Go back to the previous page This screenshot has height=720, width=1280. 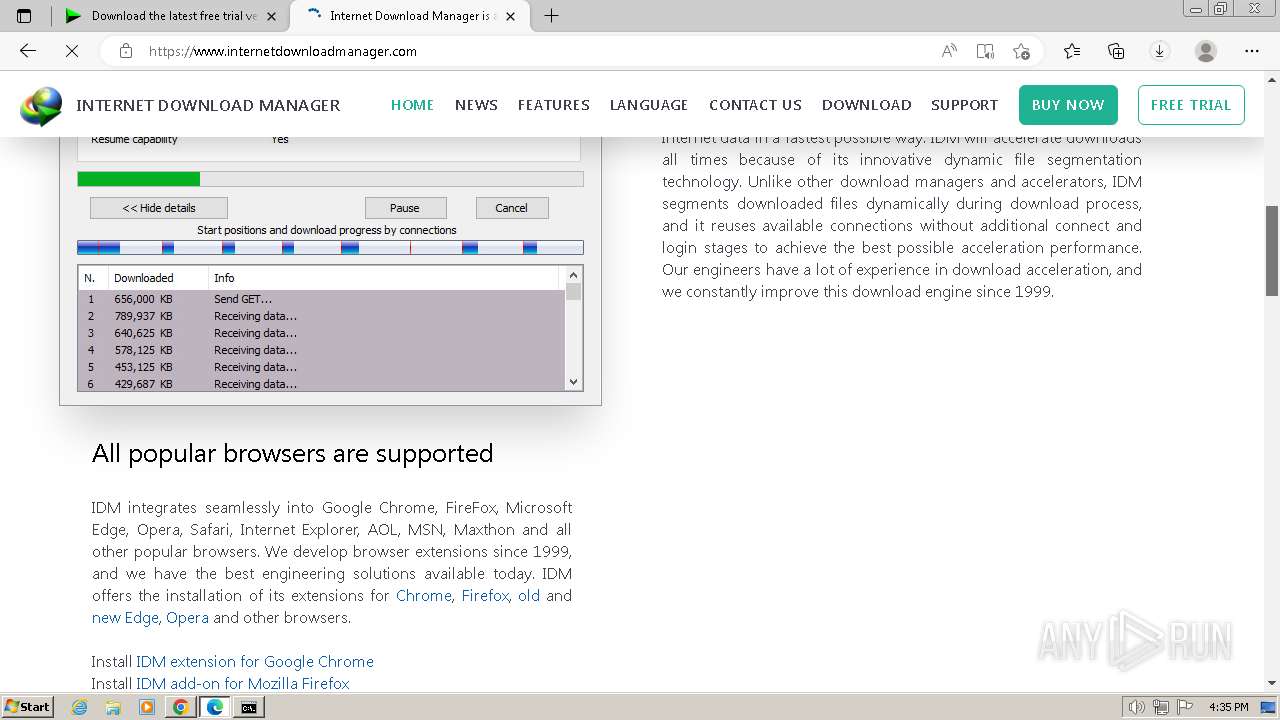28,51
